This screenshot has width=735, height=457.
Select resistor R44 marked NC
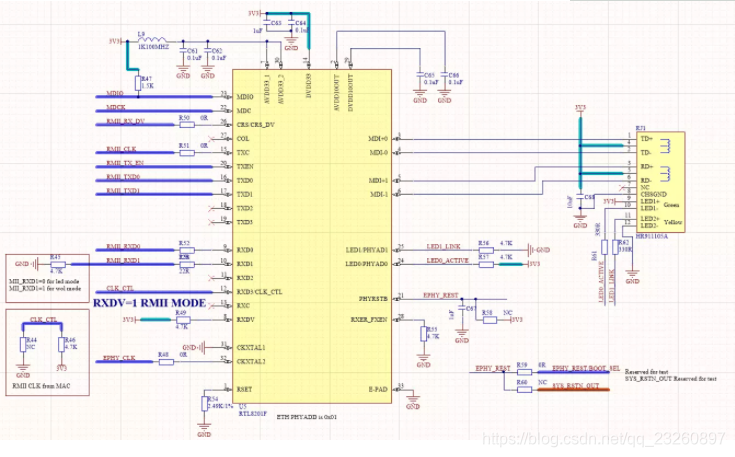tap(22, 345)
